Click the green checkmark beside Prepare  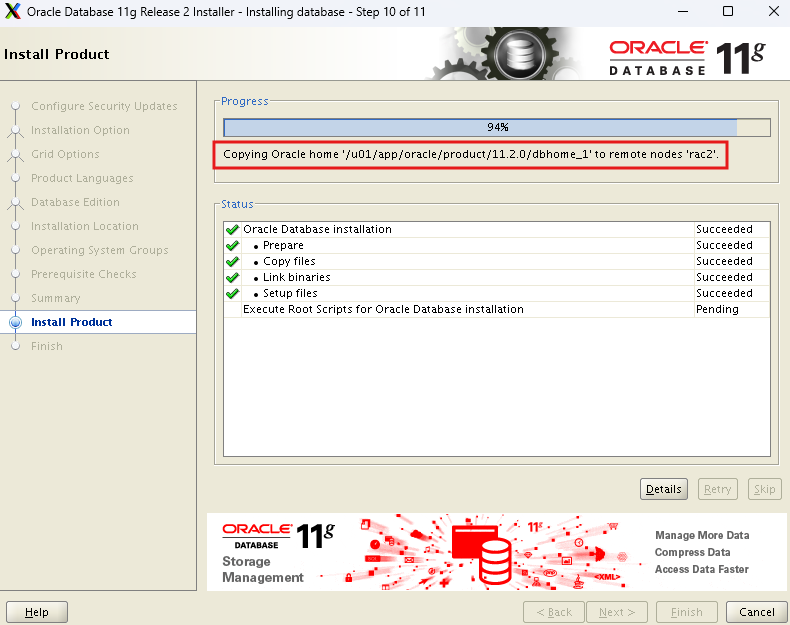click(x=232, y=246)
